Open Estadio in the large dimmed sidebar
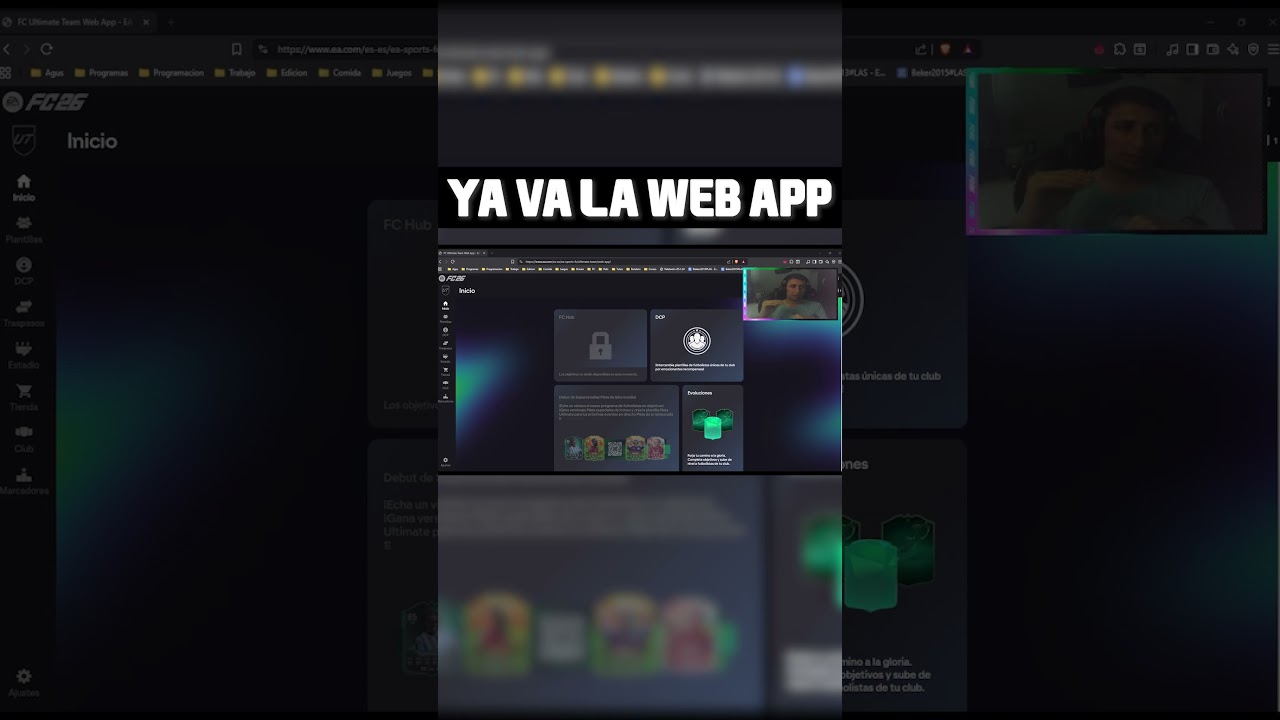The image size is (1280, 720). [23, 356]
